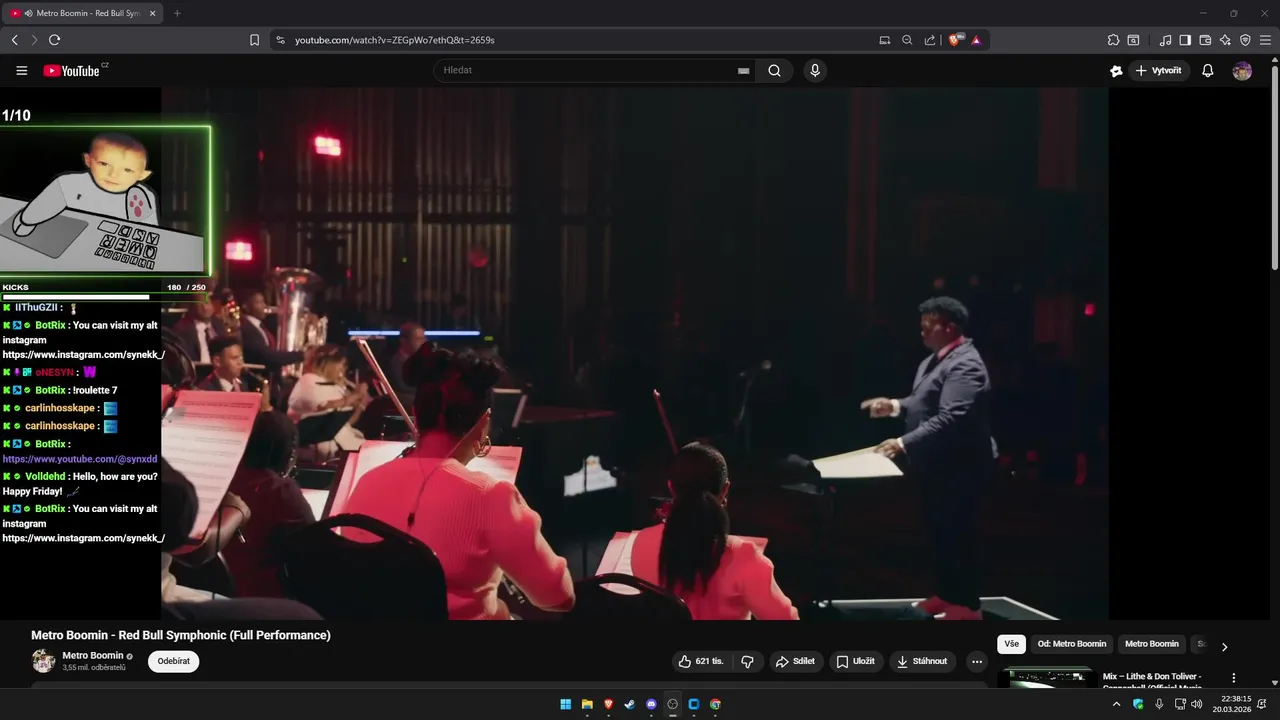
Task: Open Metro Boomin channel name link
Action: pos(93,656)
